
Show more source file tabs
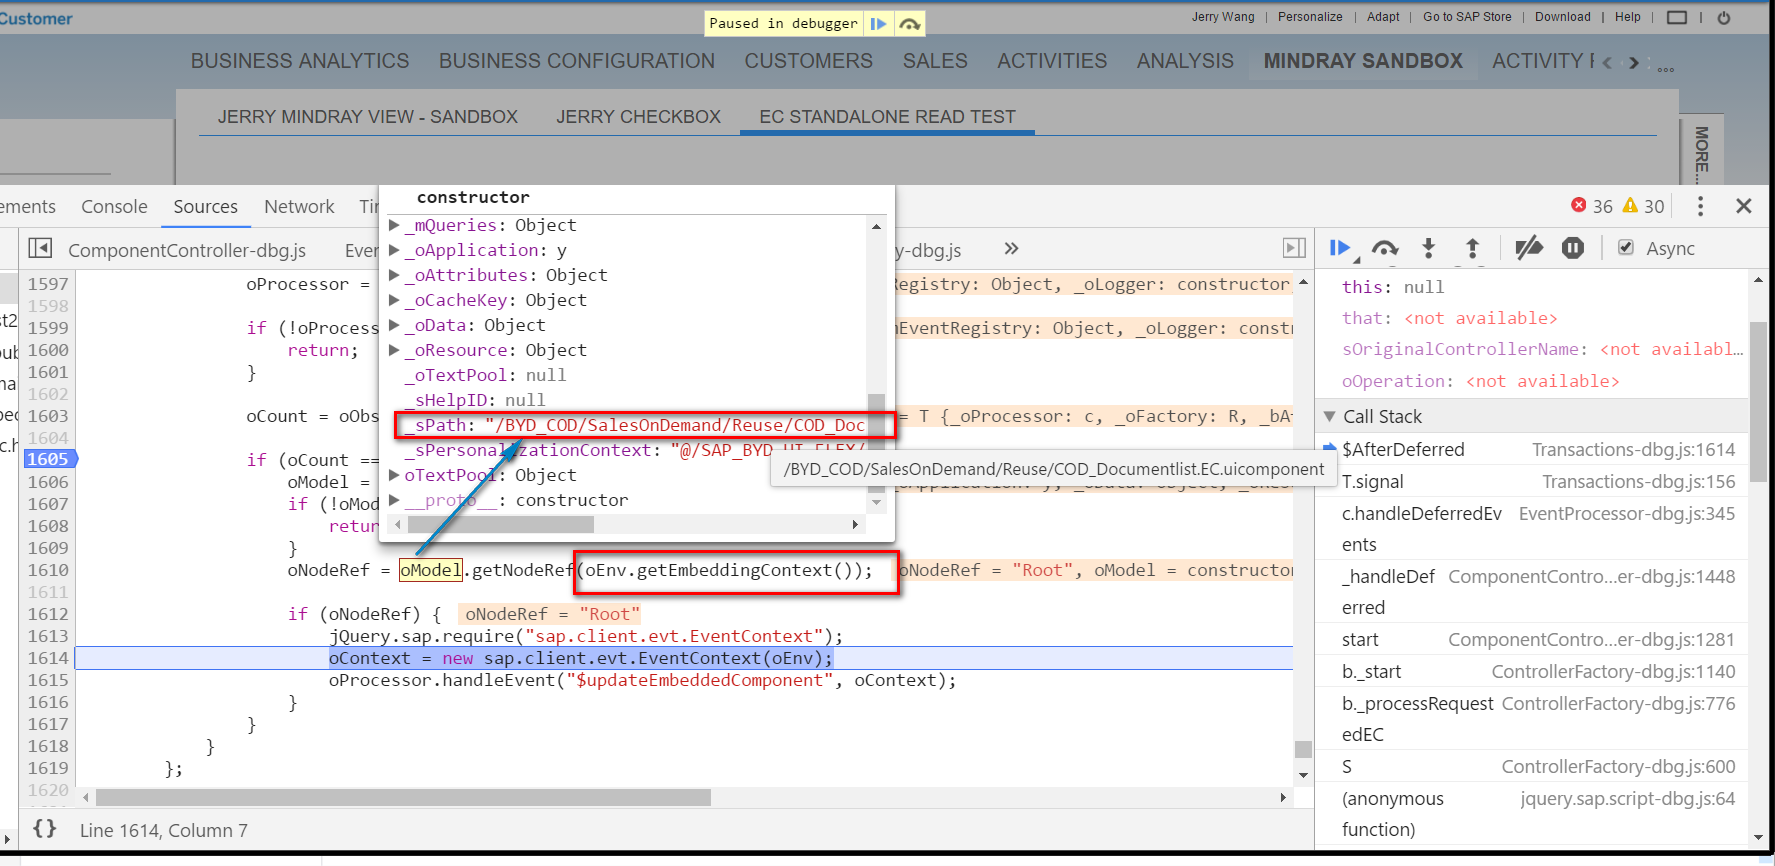(1011, 248)
